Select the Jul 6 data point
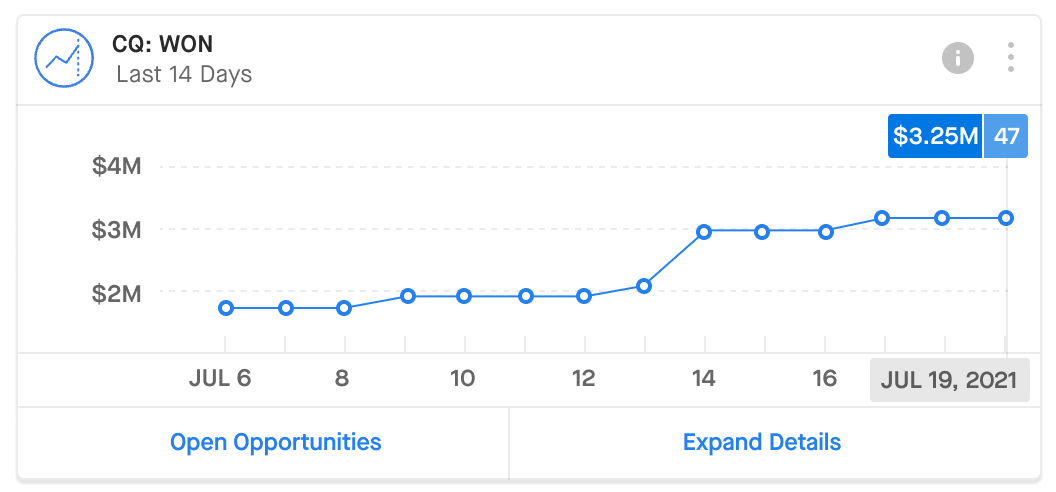Screen dimensions: 1056x492 tap(226, 308)
